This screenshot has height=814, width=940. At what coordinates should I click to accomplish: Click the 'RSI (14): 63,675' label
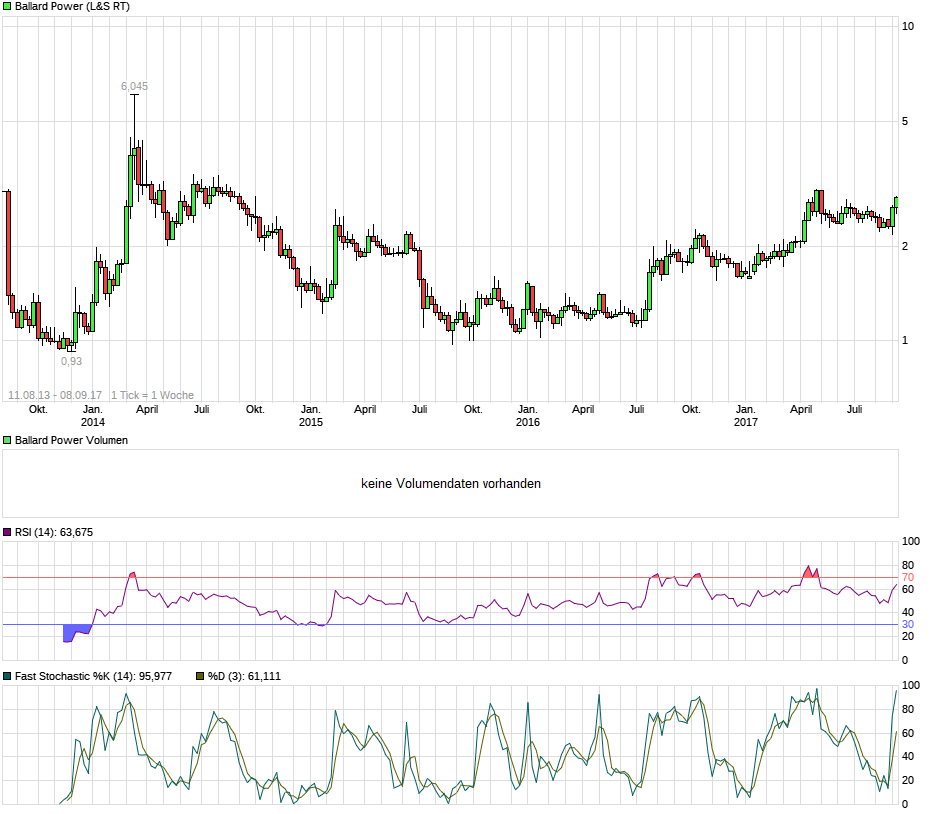(54, 532)
